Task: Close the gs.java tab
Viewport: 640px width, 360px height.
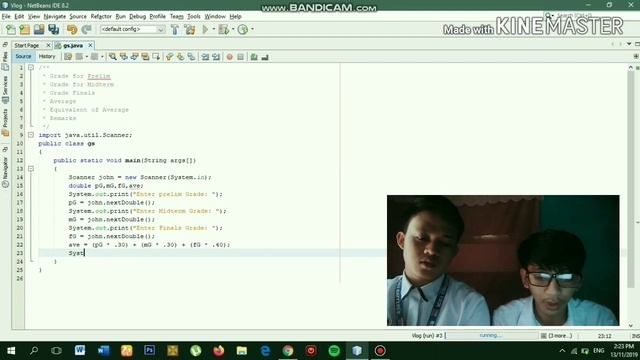Action: tap(90, 45)
